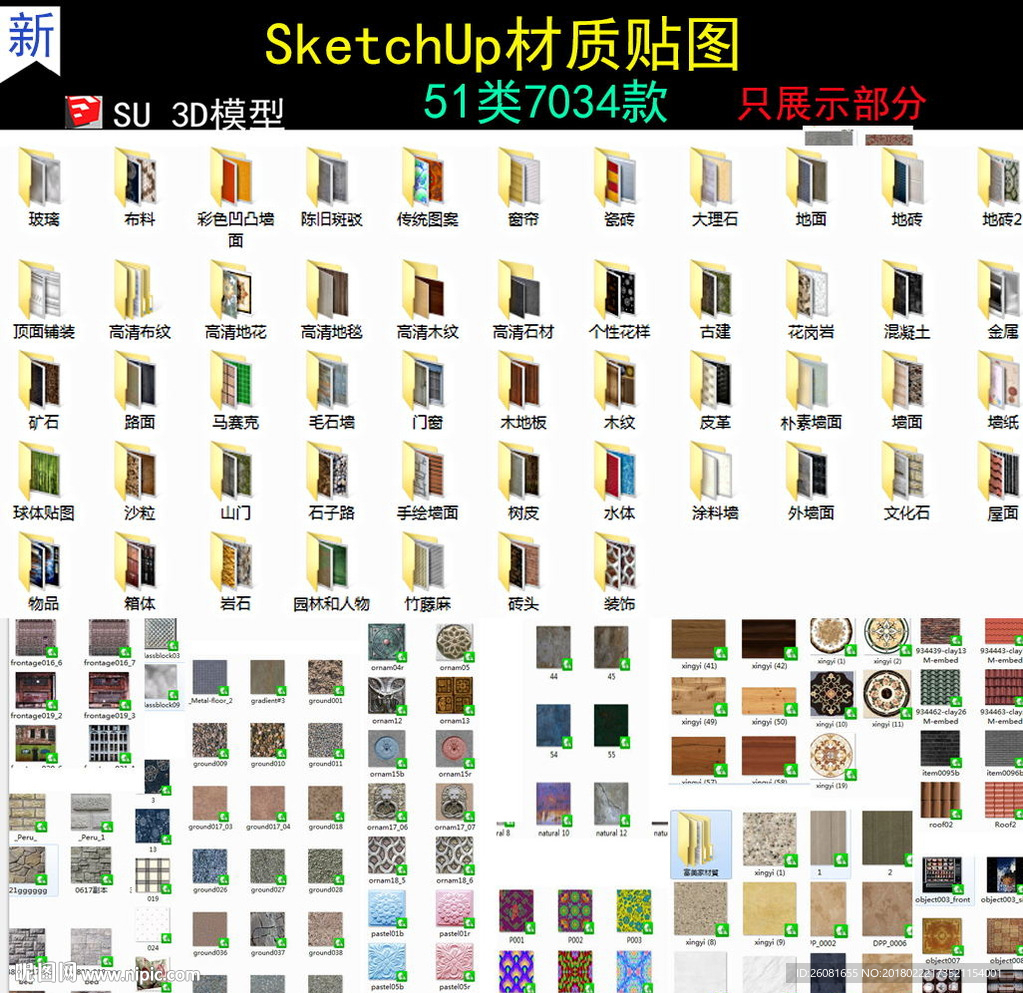Image resolution: width=1023 pixels, height=993 pixels.
Task: Open the 高清地毯 folder
Action: pyautogui.click(x=330, y=290)
